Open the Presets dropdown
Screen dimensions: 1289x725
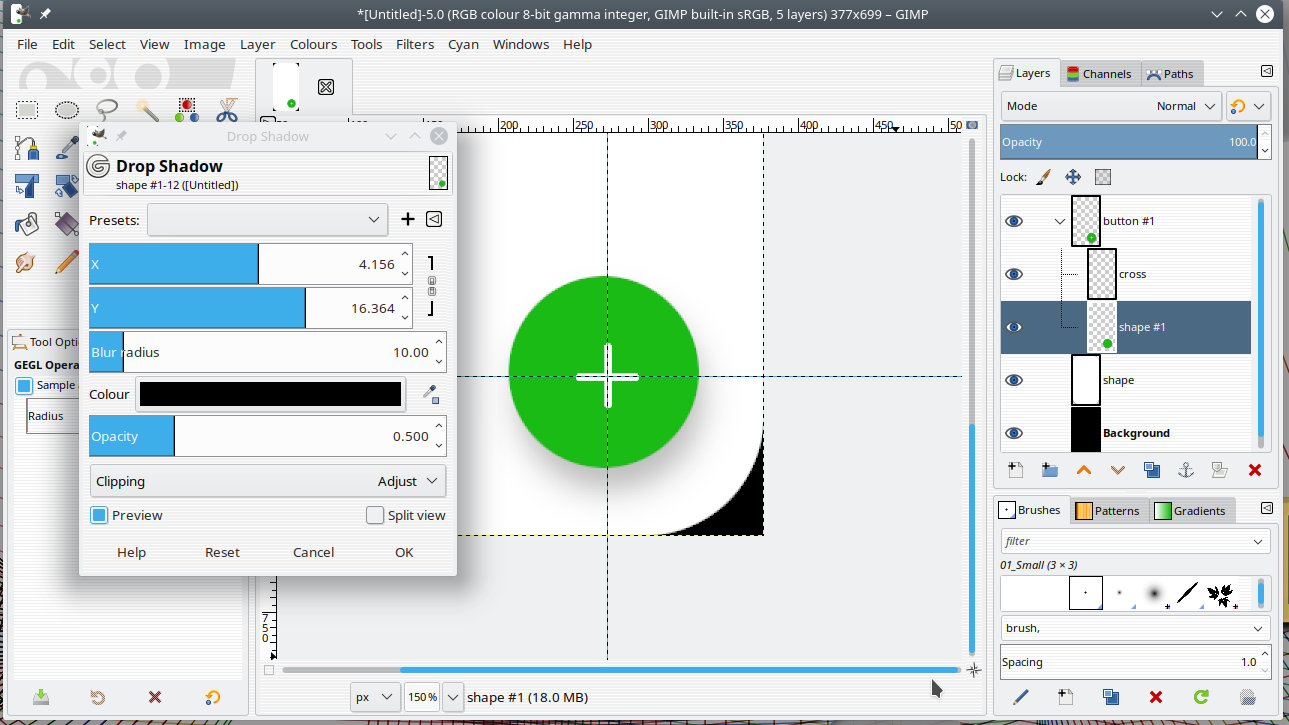point(267,220)
